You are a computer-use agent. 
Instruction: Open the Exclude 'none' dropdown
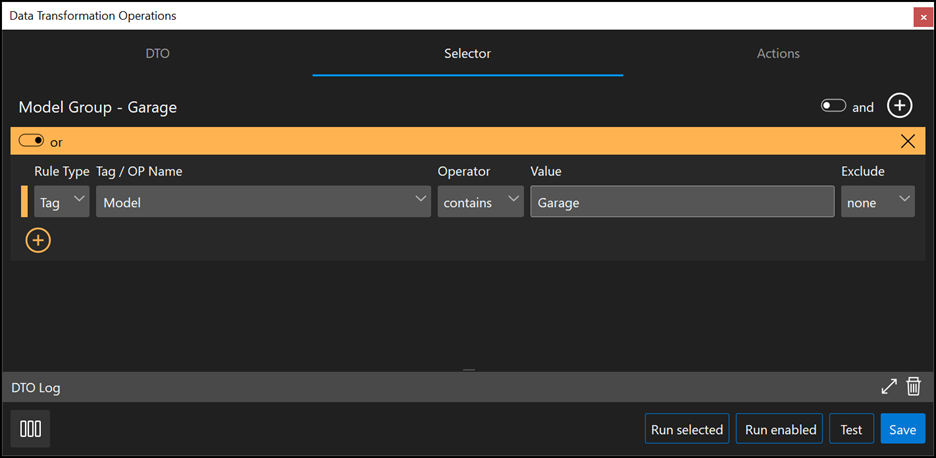[x=877, y=202]
